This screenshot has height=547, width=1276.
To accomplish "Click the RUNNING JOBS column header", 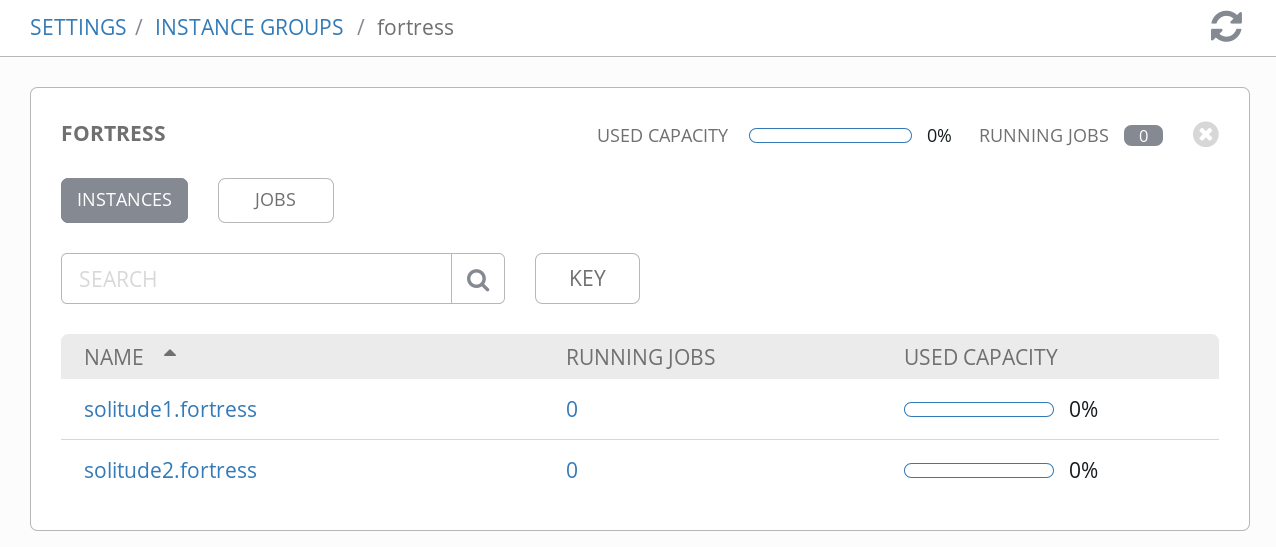I will tap(640, 357).
